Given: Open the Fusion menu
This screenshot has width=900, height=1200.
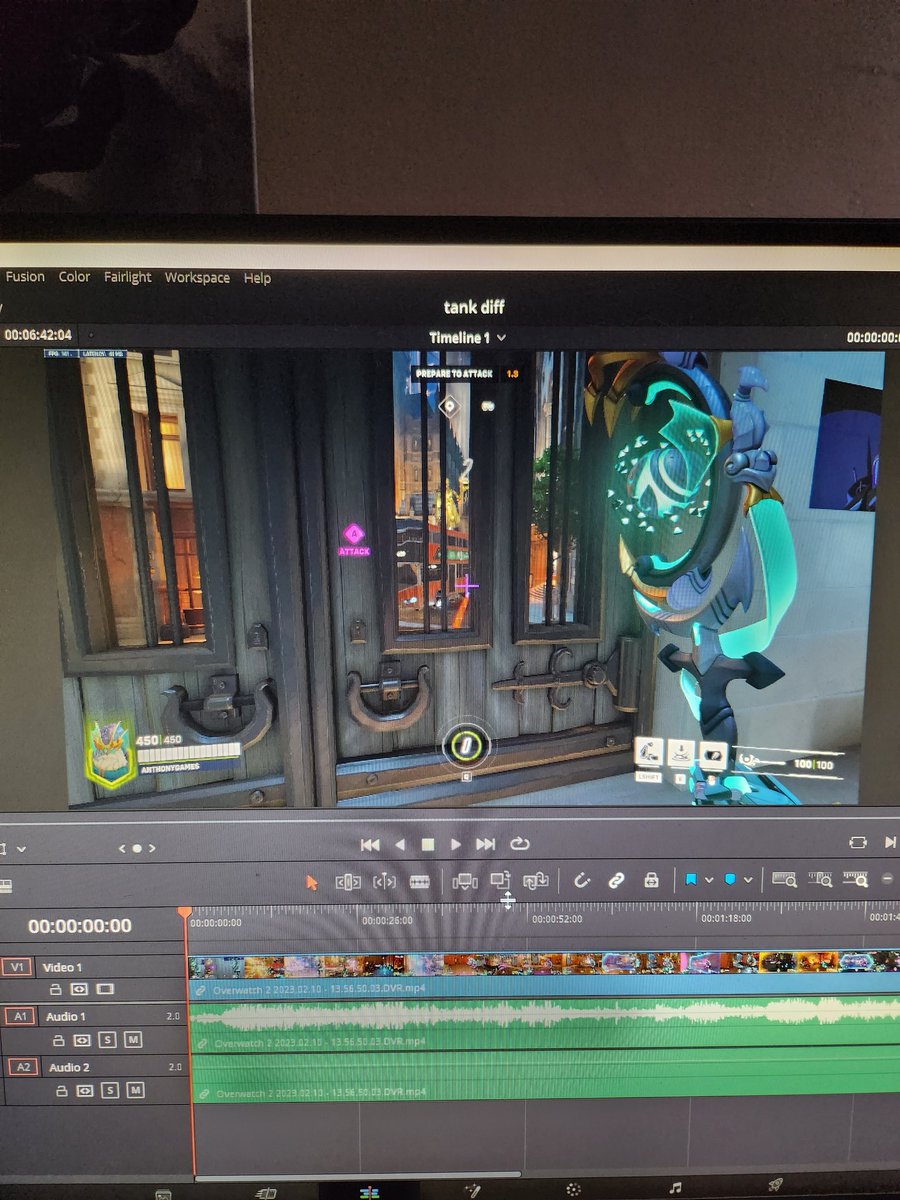Looking at the screenshot, I should [x=25, y=277].
